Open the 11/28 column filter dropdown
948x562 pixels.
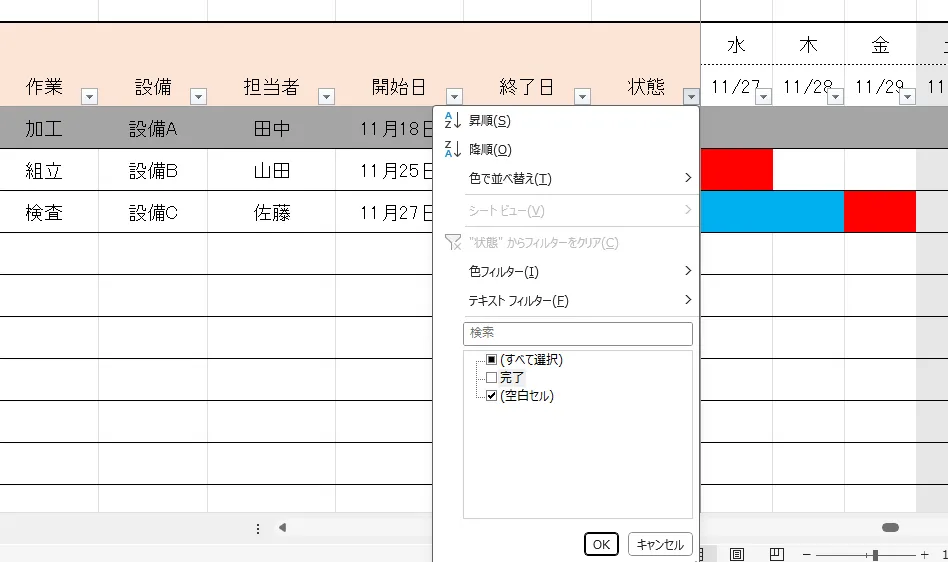point(836,97)
